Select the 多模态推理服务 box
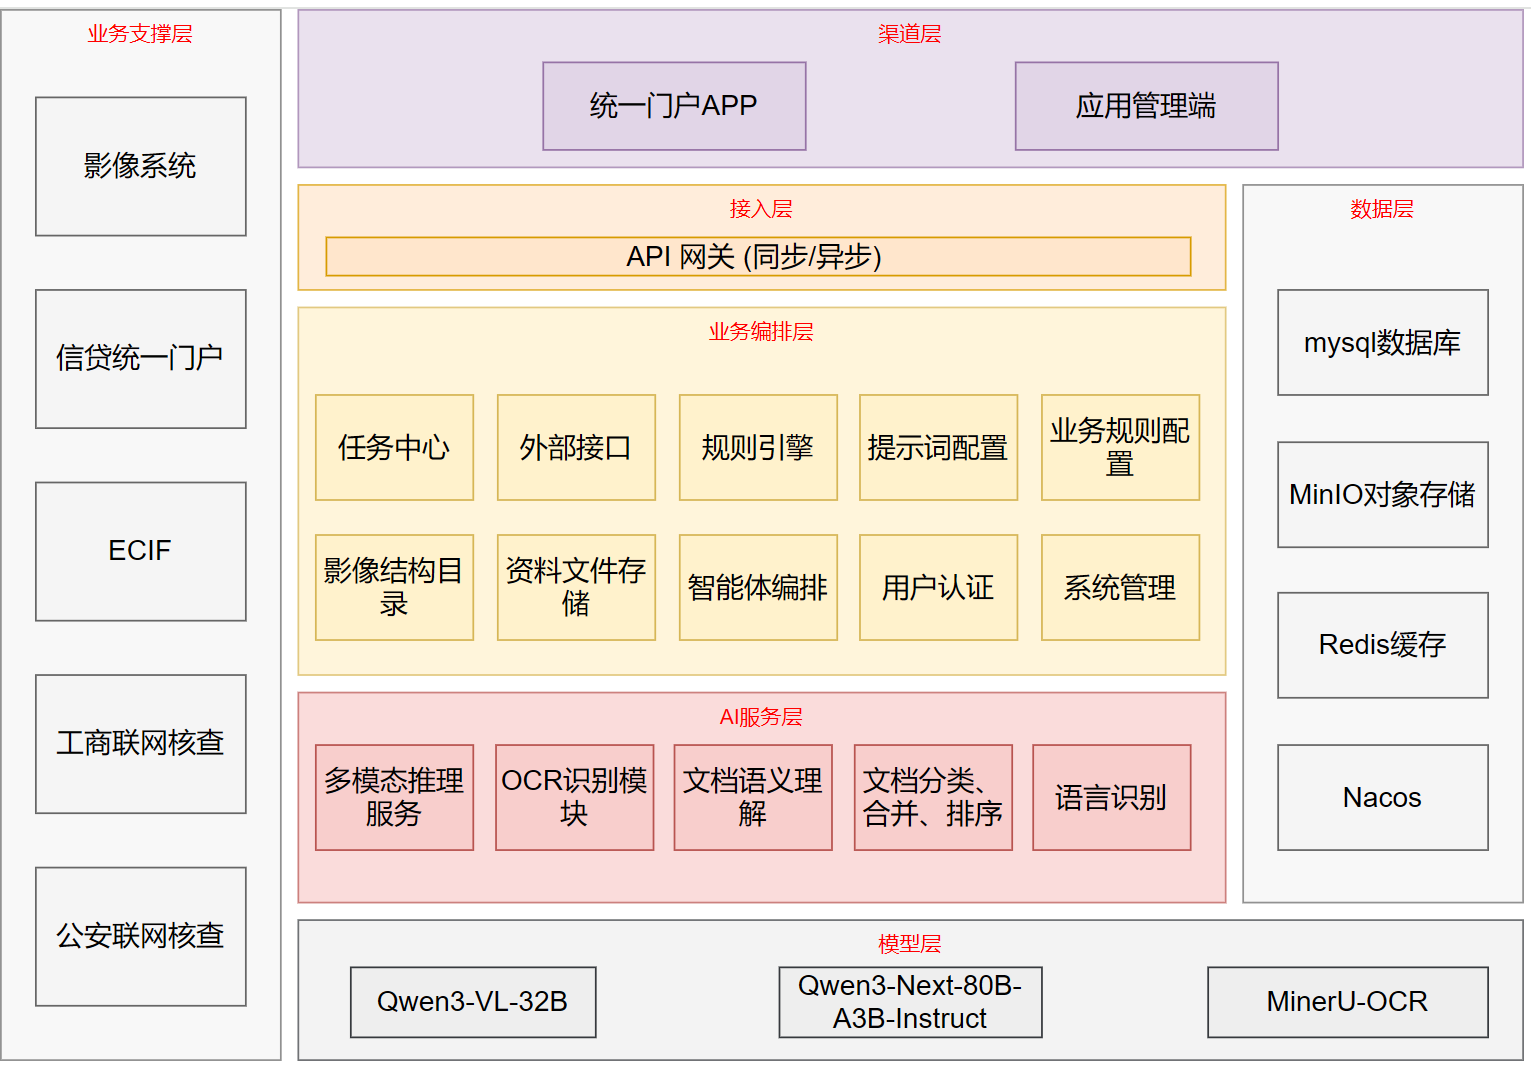 pos(394,797)
